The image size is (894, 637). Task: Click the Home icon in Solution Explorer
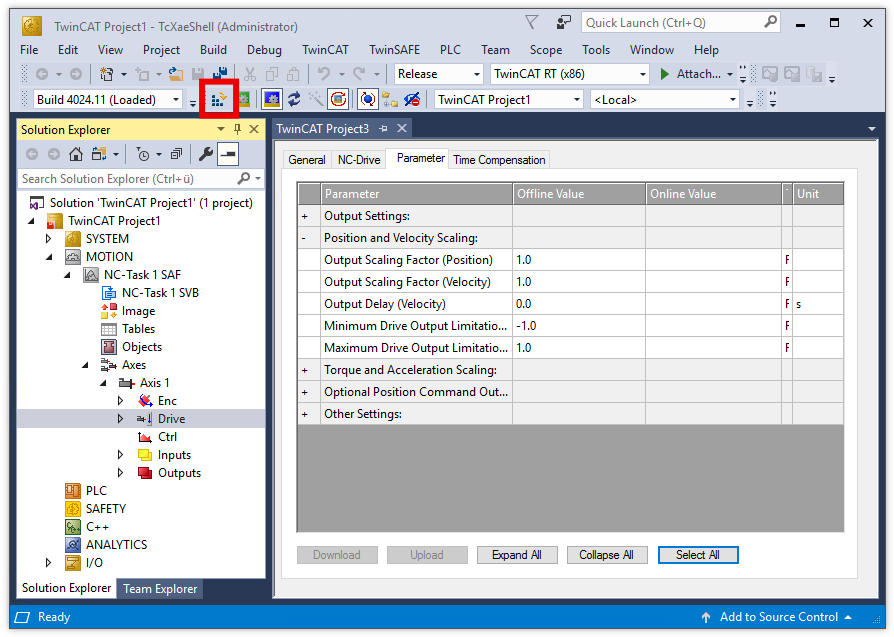tap(76, 154)
